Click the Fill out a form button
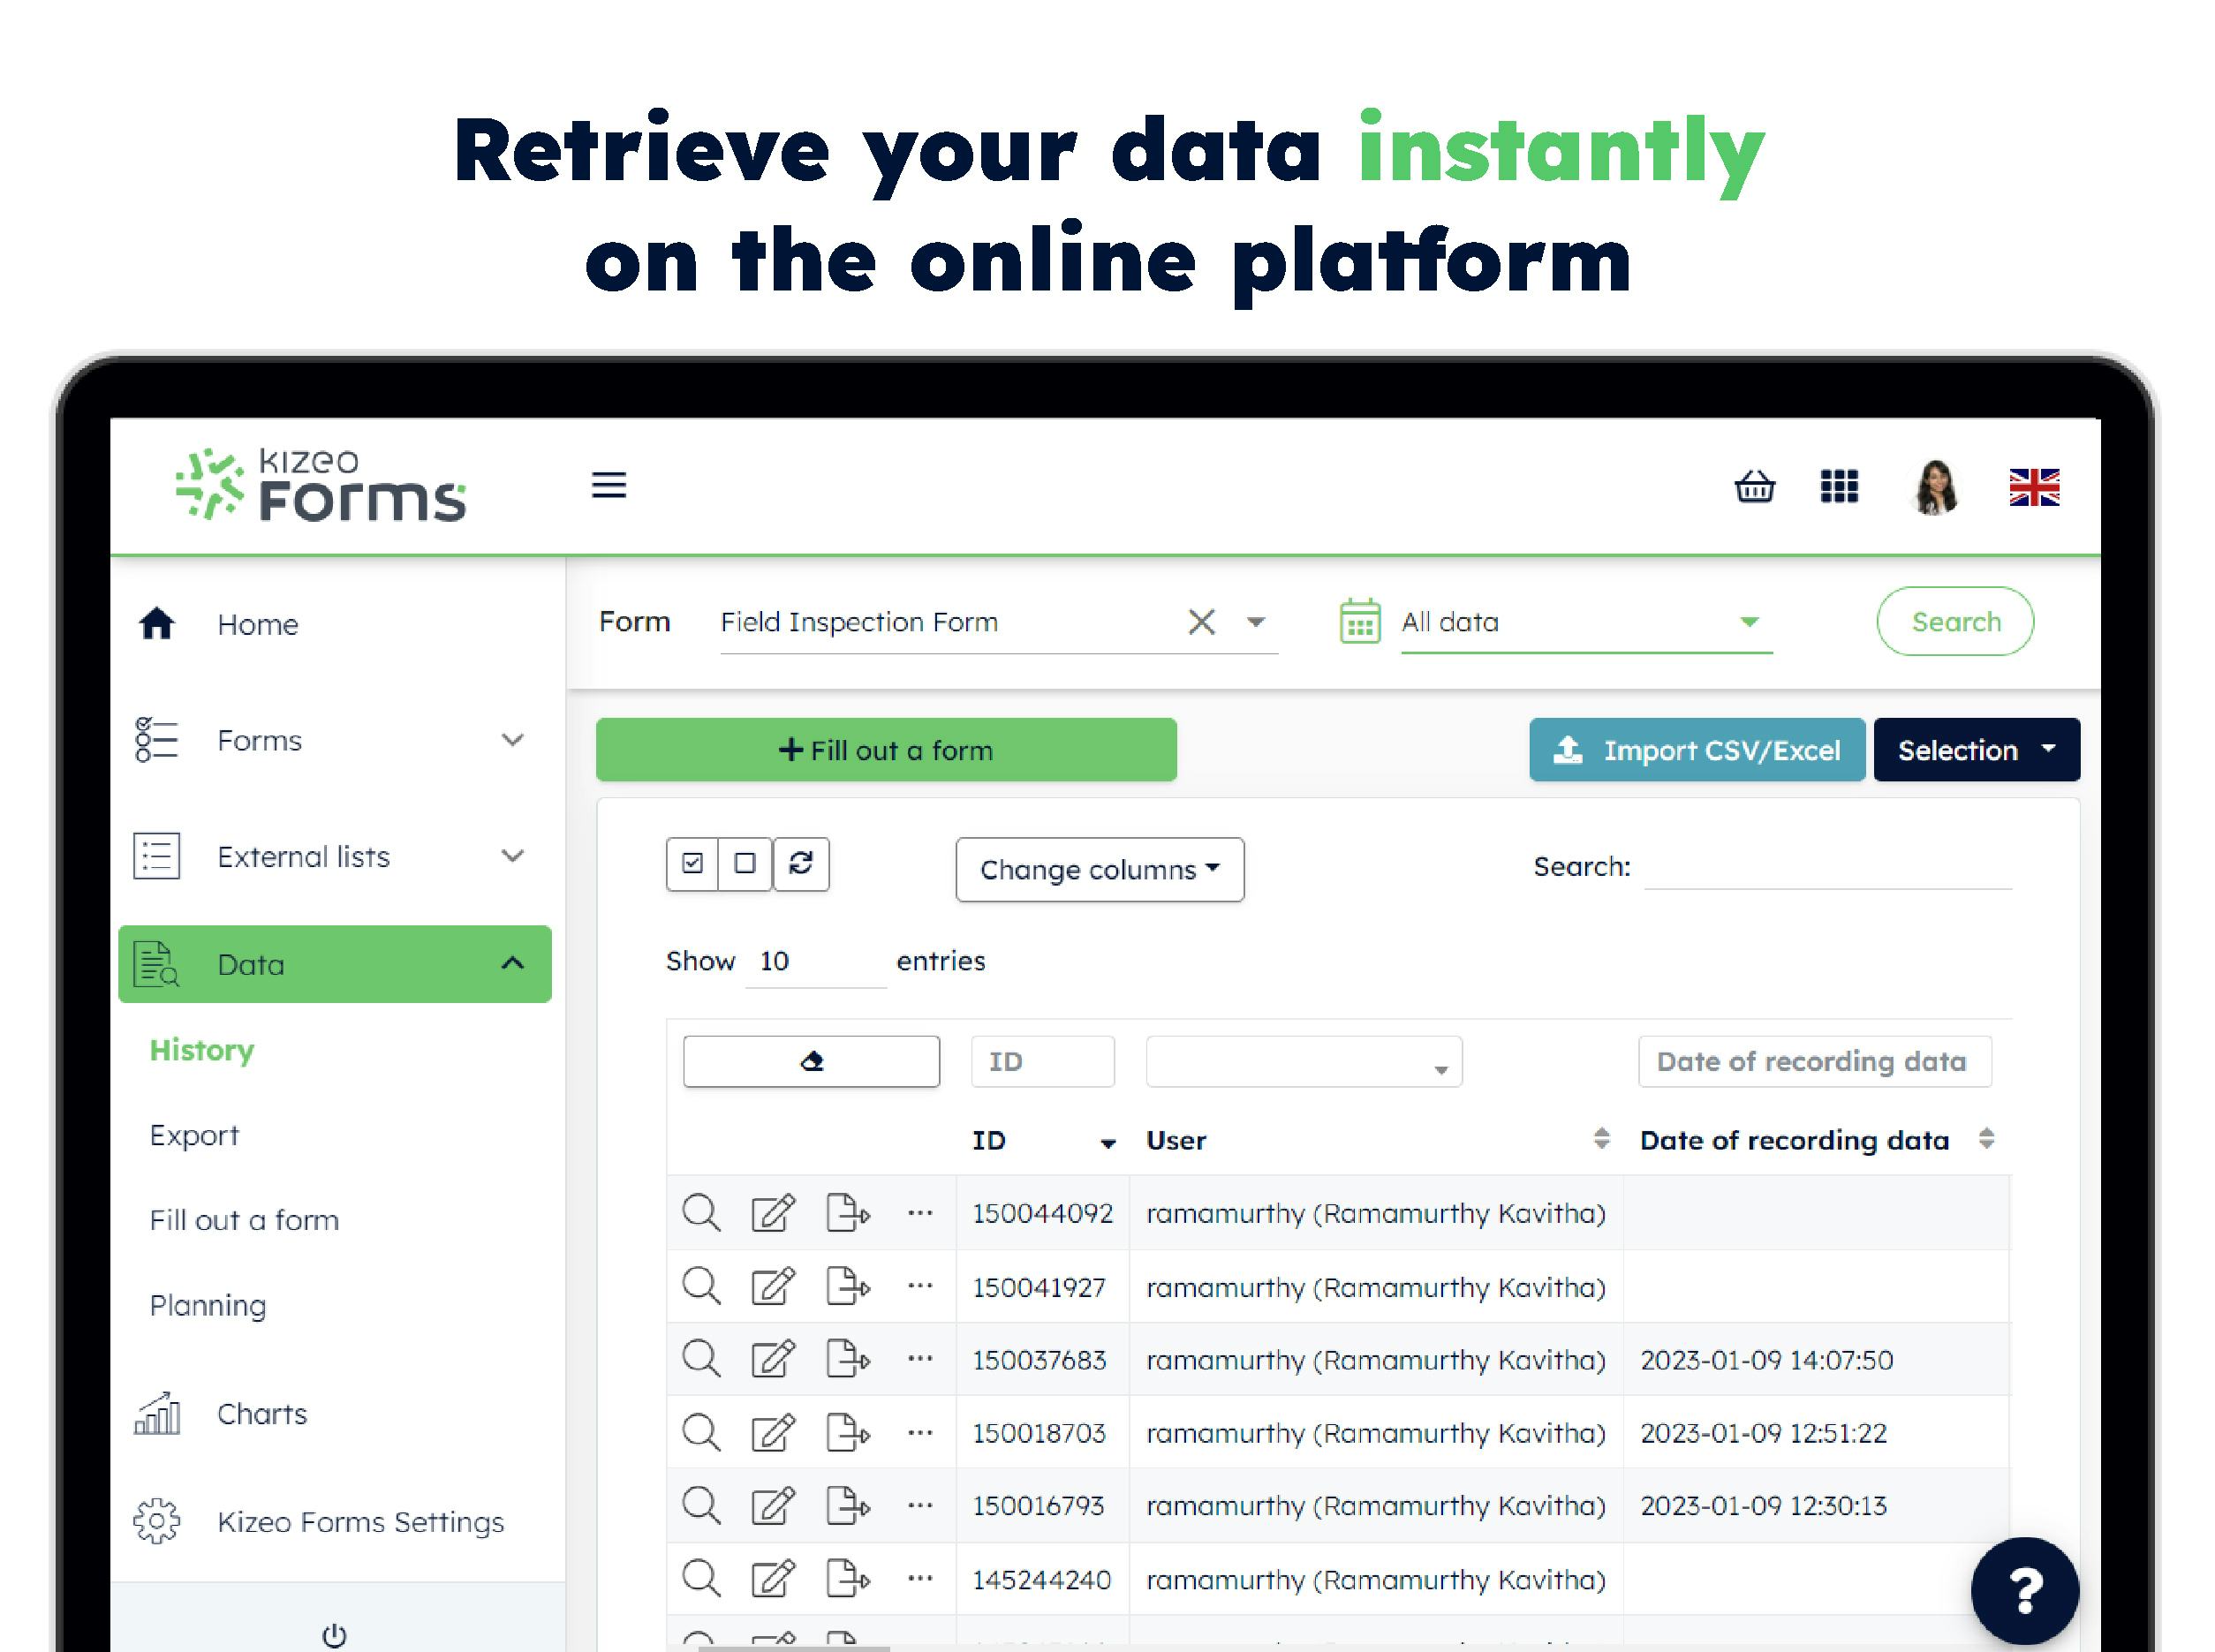The width and height of the screenshot is (2215, 1652). (884, 749)
